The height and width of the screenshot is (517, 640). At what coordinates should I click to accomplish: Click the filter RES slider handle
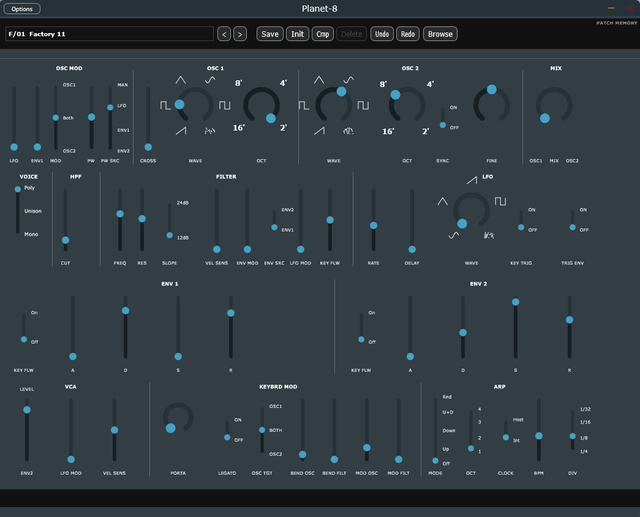coord(142,219)
